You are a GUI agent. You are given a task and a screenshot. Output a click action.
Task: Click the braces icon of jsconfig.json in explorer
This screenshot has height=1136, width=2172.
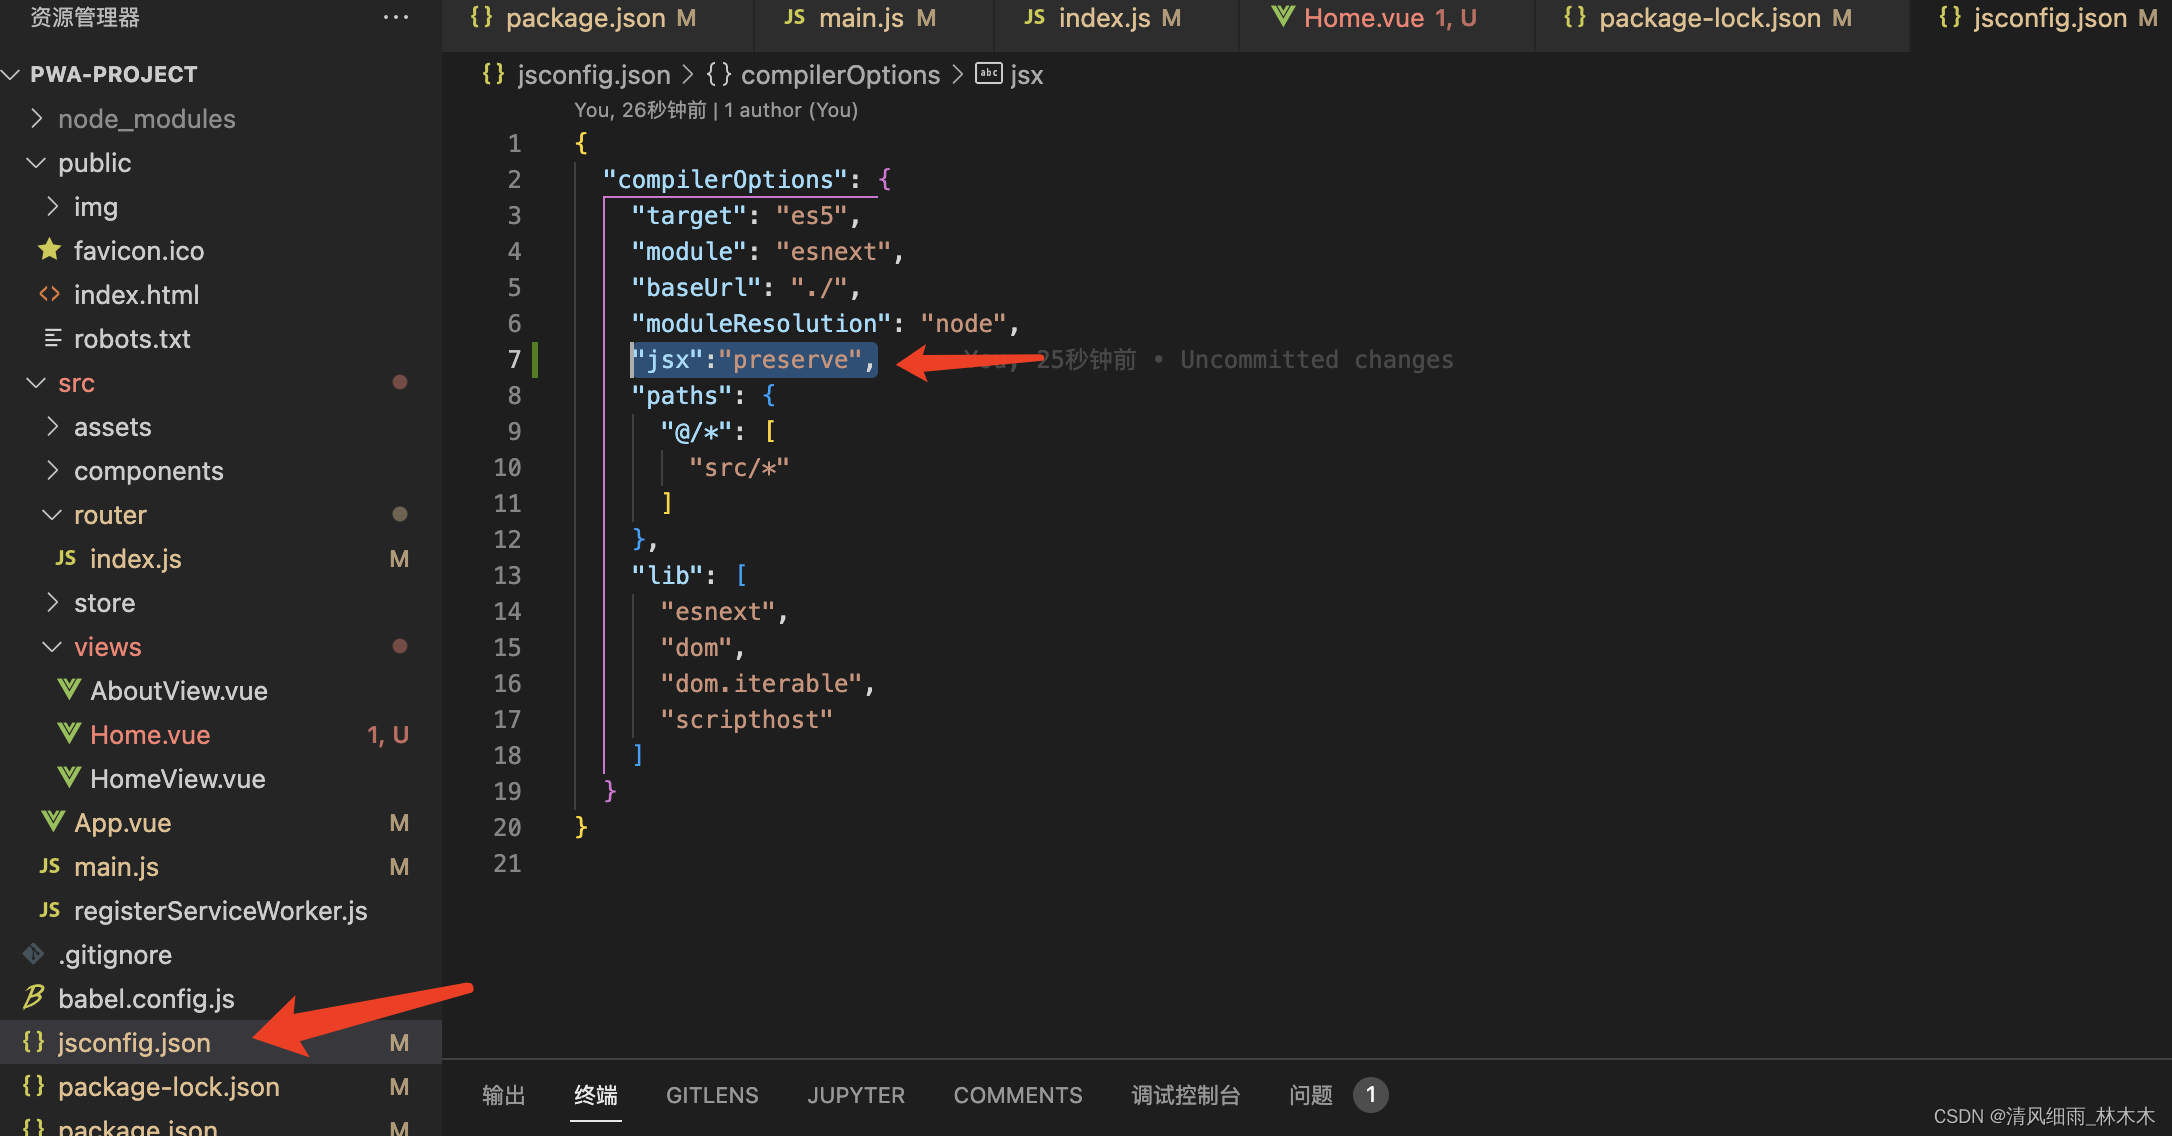click(33, 1042)
